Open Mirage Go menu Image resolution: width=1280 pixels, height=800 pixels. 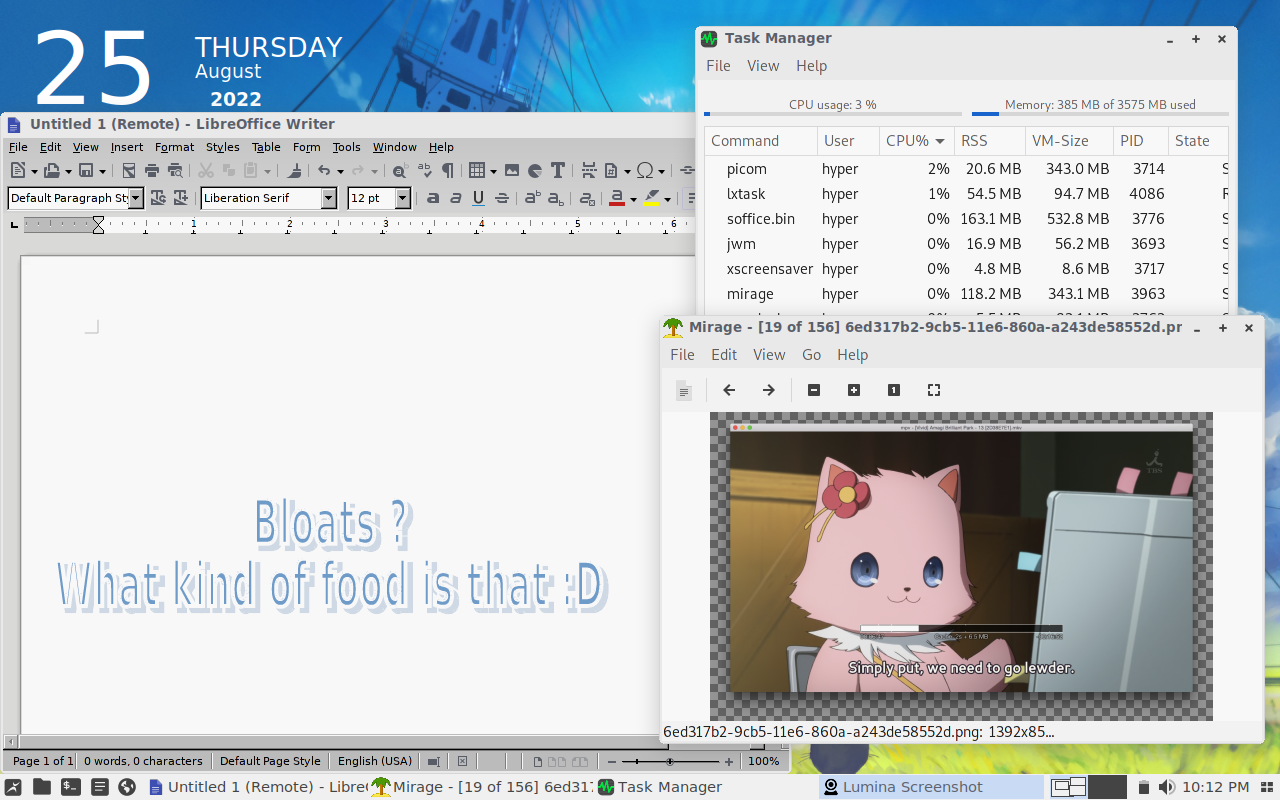click(x=811, y=355)
